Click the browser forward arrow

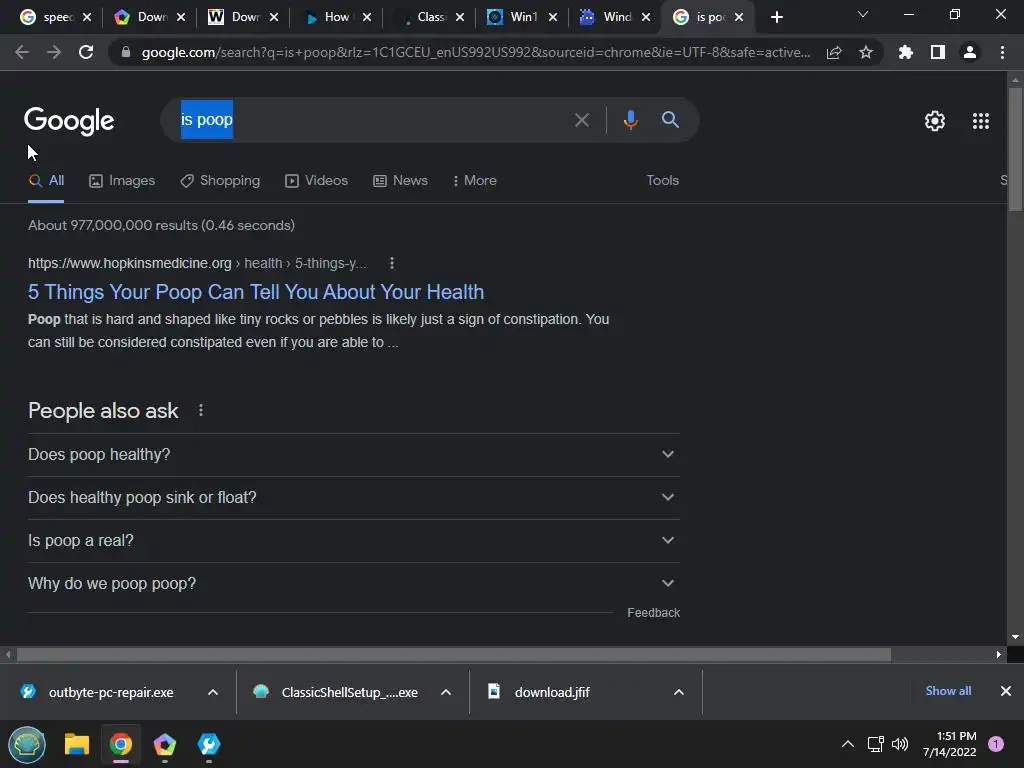point(54,52)
